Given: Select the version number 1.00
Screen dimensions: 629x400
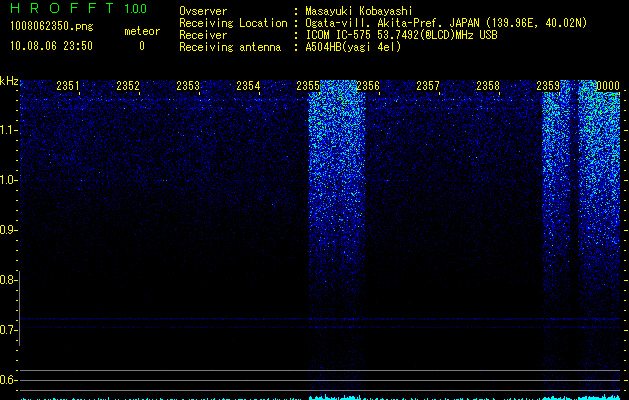Looking at the screenshot, I should click(135, 9).
